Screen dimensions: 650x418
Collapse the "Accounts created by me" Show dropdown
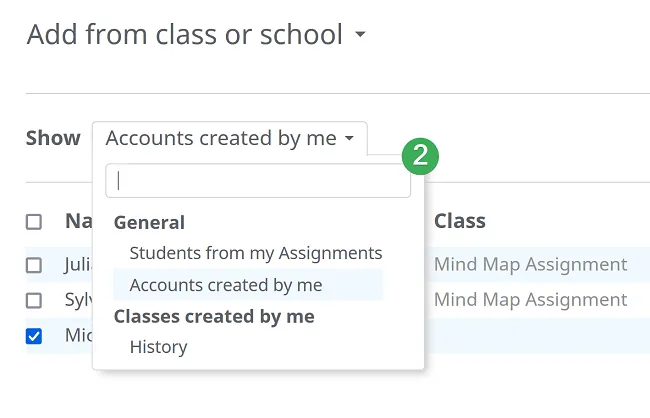(229, 139)
